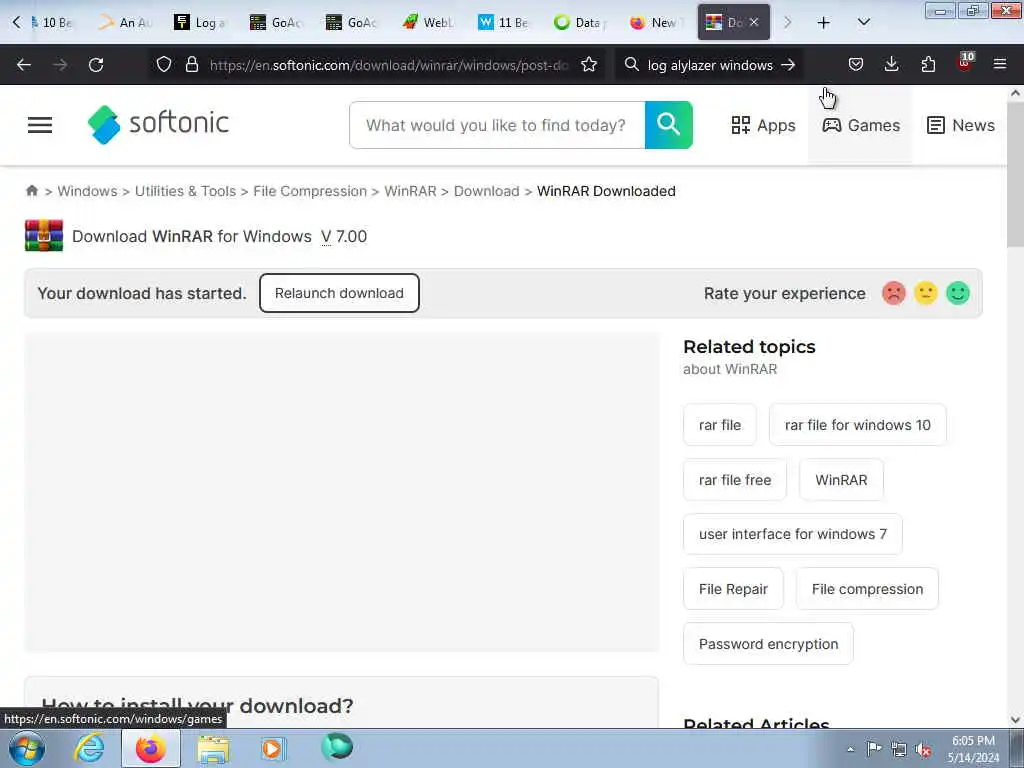
Task: Click the page vertical scrollbar thumb
Action: [x=1015, y=174]
